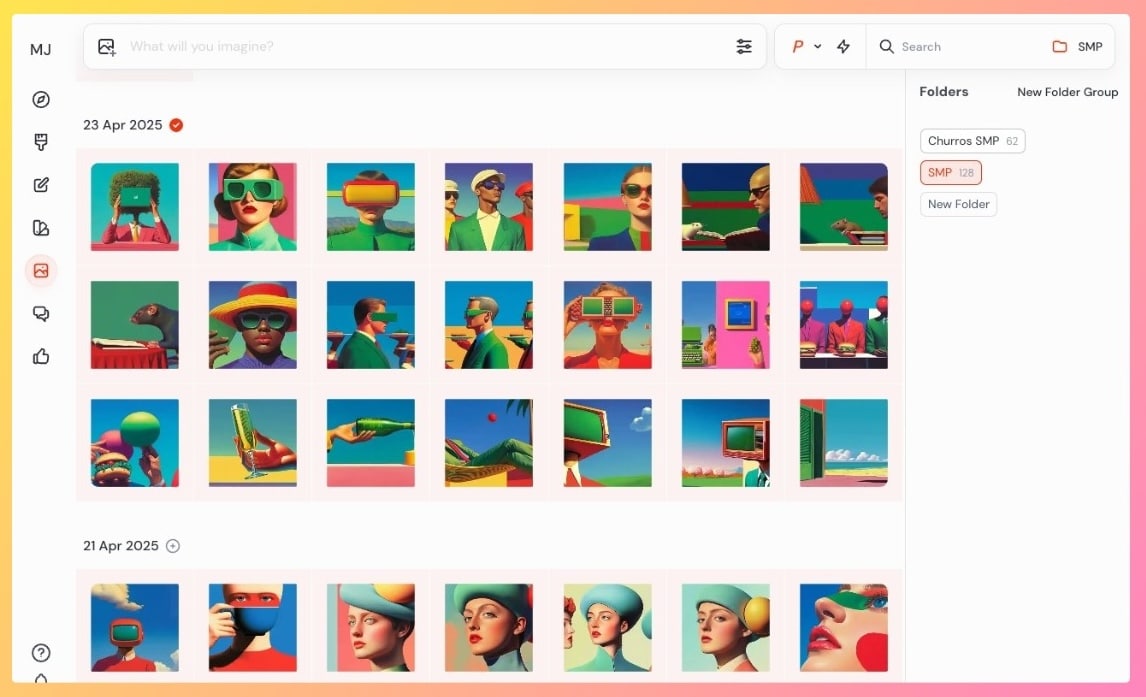
Task: Deselect all images from 23 Apr 2025
Action: click(x=176, y=125)
